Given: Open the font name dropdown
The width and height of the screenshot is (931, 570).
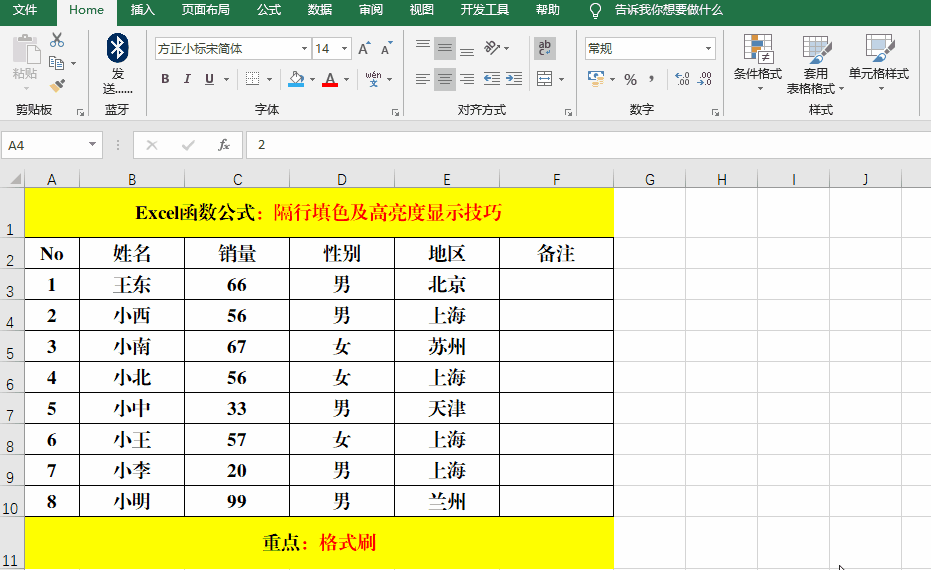Looking at the screenshot, I should pos(304,48).
